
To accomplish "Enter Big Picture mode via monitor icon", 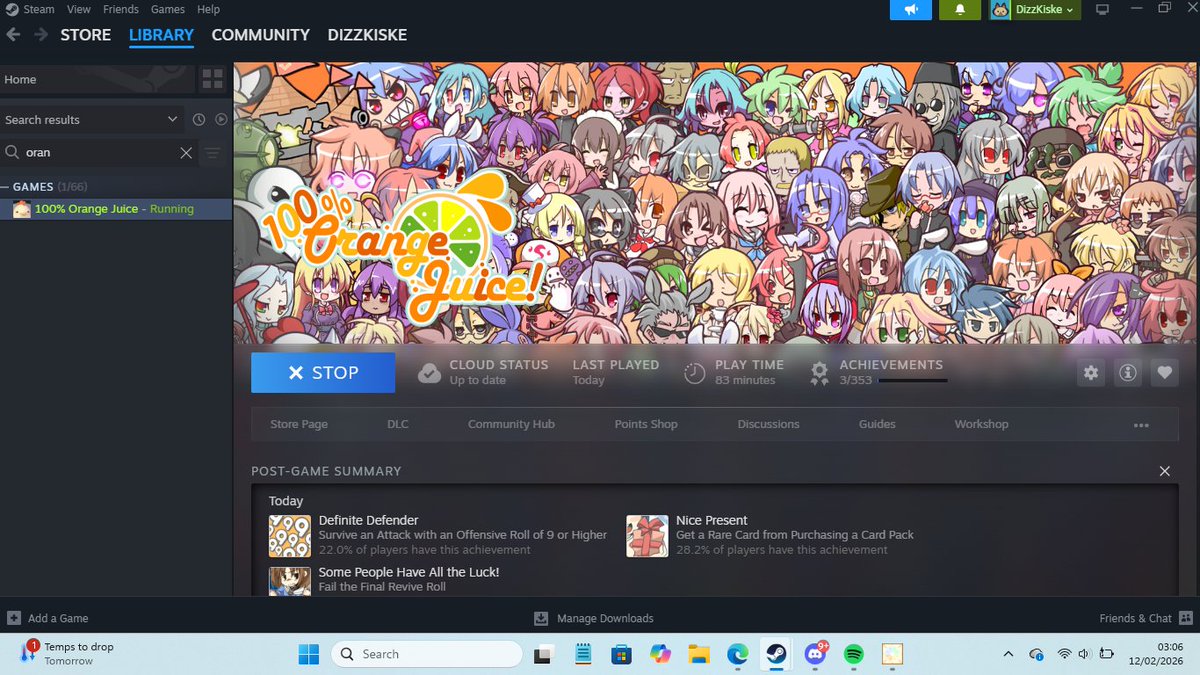I will pyautogui.click(x=1102, y=10).
